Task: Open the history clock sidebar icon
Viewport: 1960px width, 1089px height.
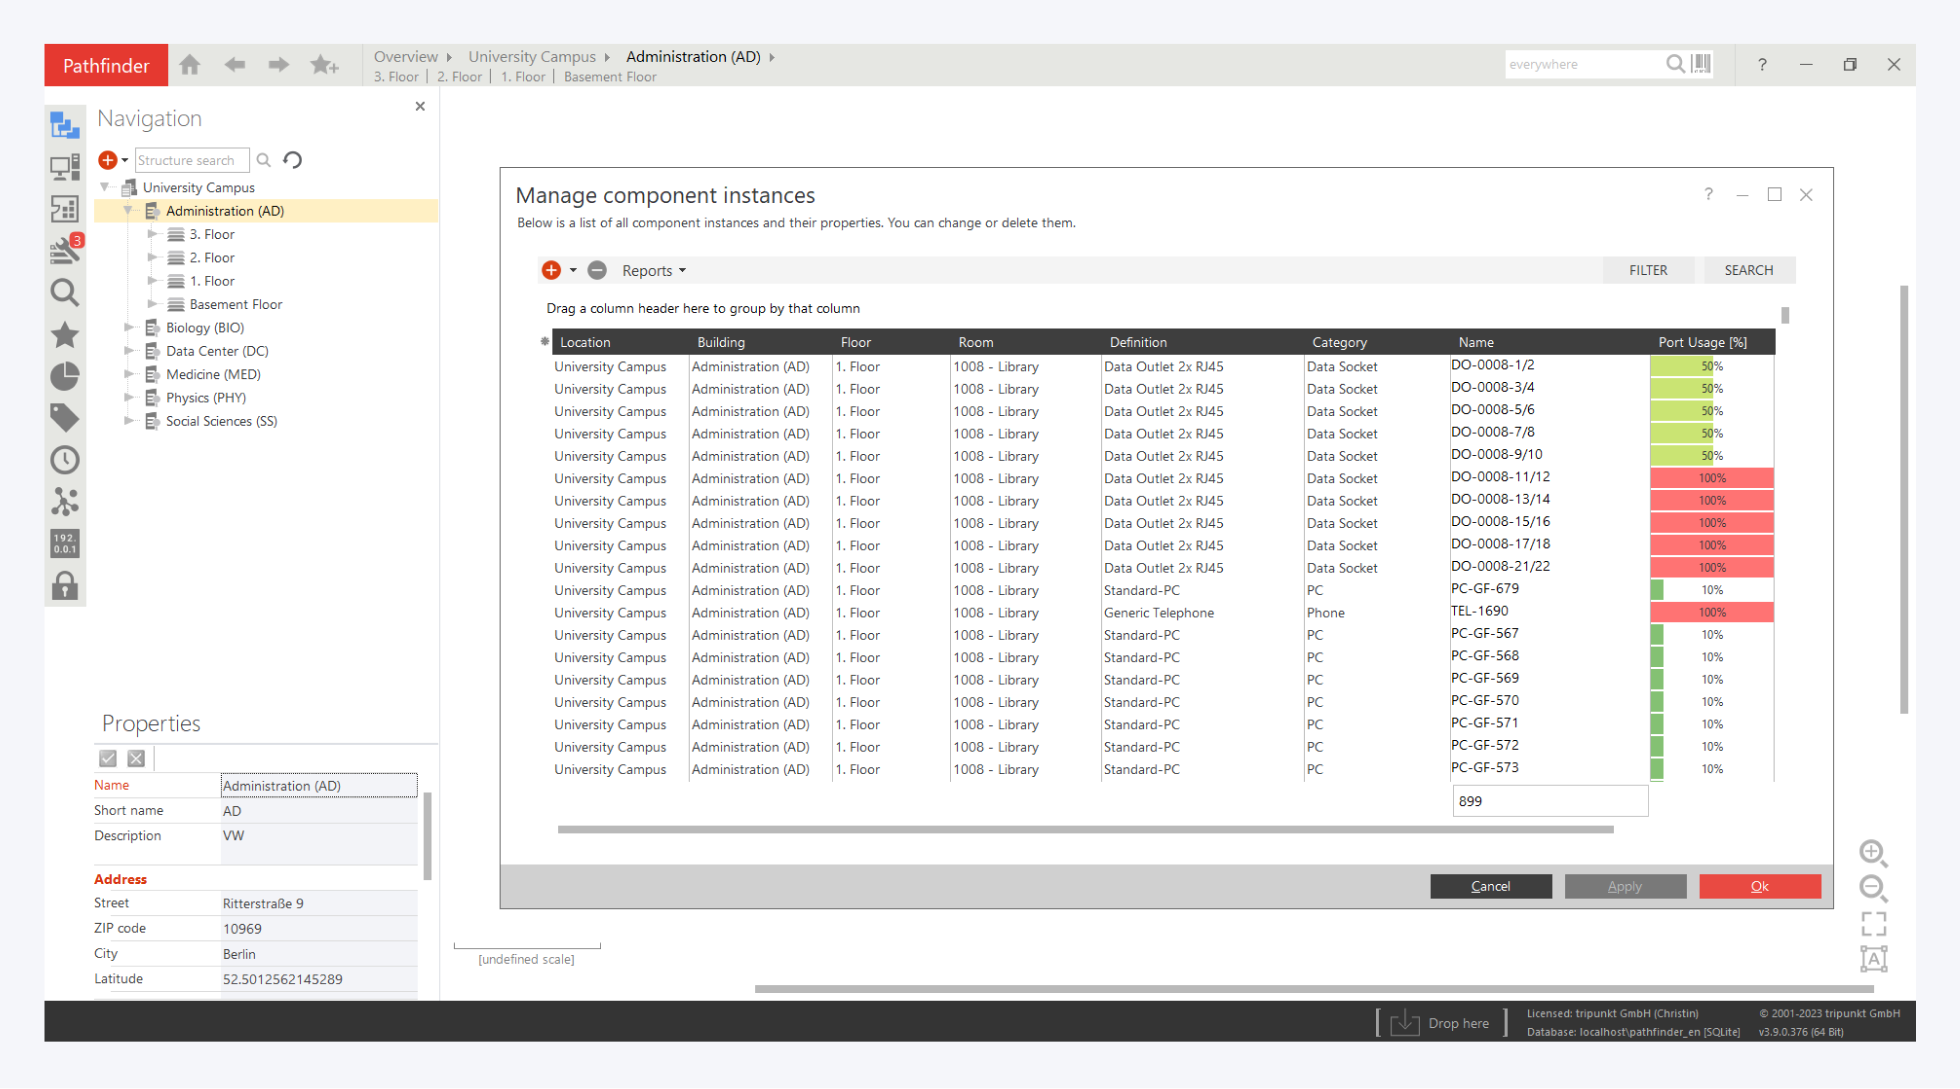Action: pyautogui.click(x=65, y=460)
